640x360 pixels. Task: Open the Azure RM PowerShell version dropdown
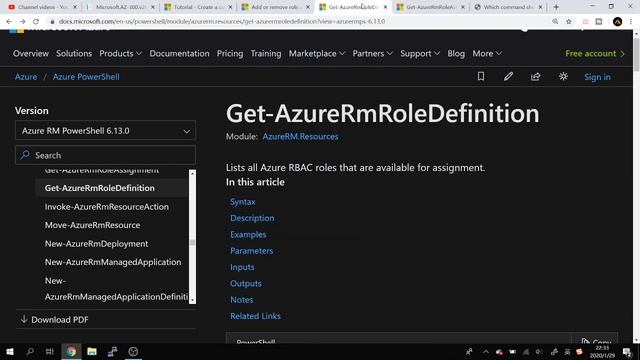105,131
